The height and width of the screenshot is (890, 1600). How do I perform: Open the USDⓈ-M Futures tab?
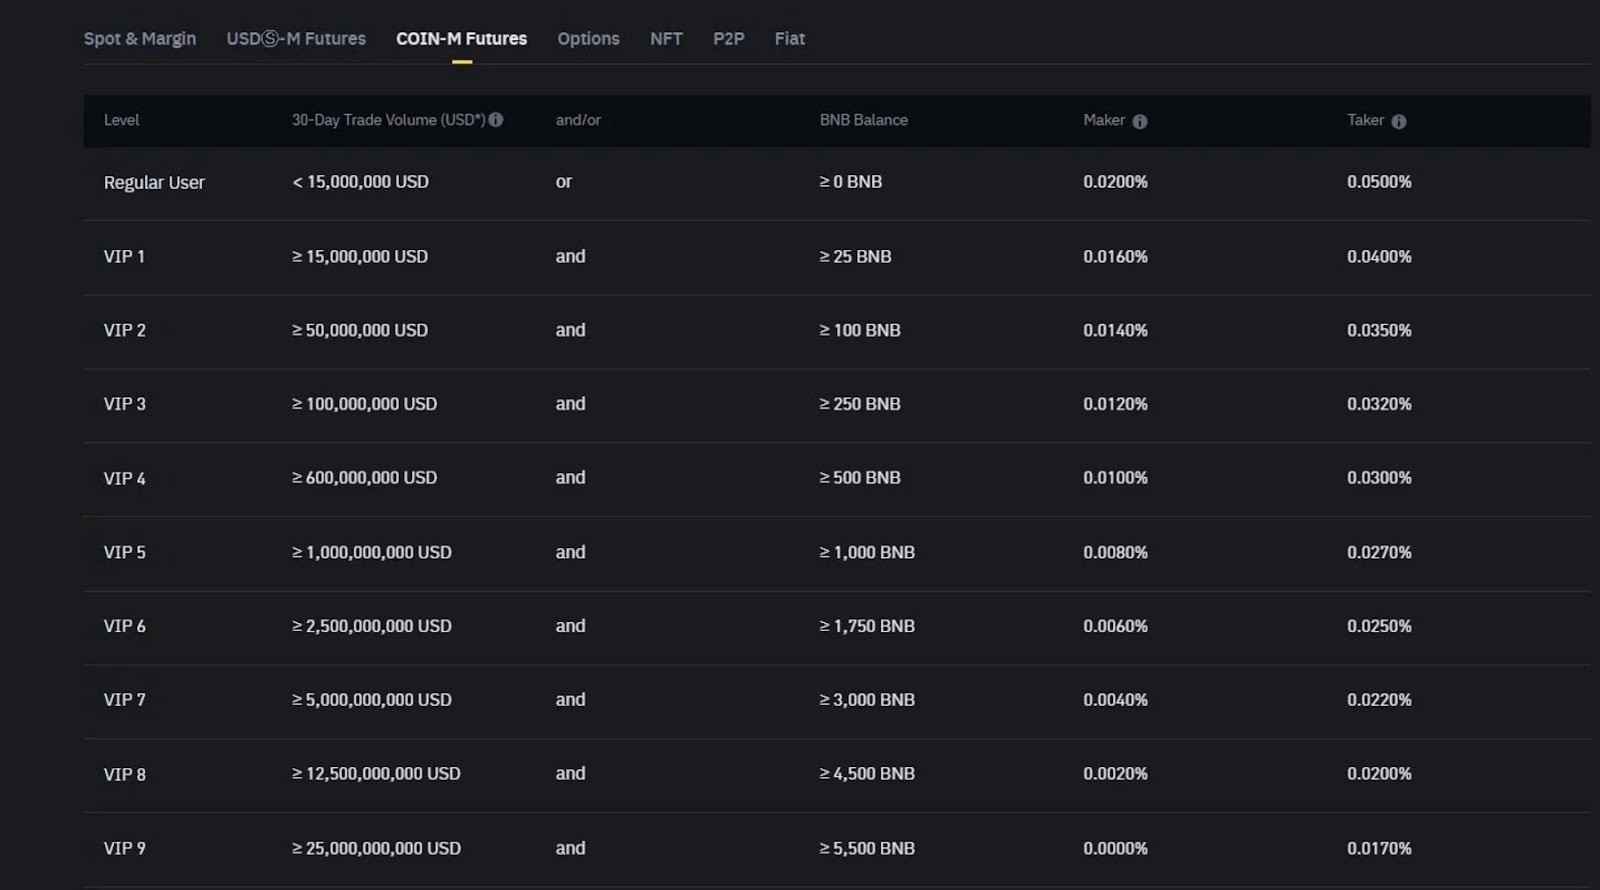pyautogui.click(x=296, y=39)
